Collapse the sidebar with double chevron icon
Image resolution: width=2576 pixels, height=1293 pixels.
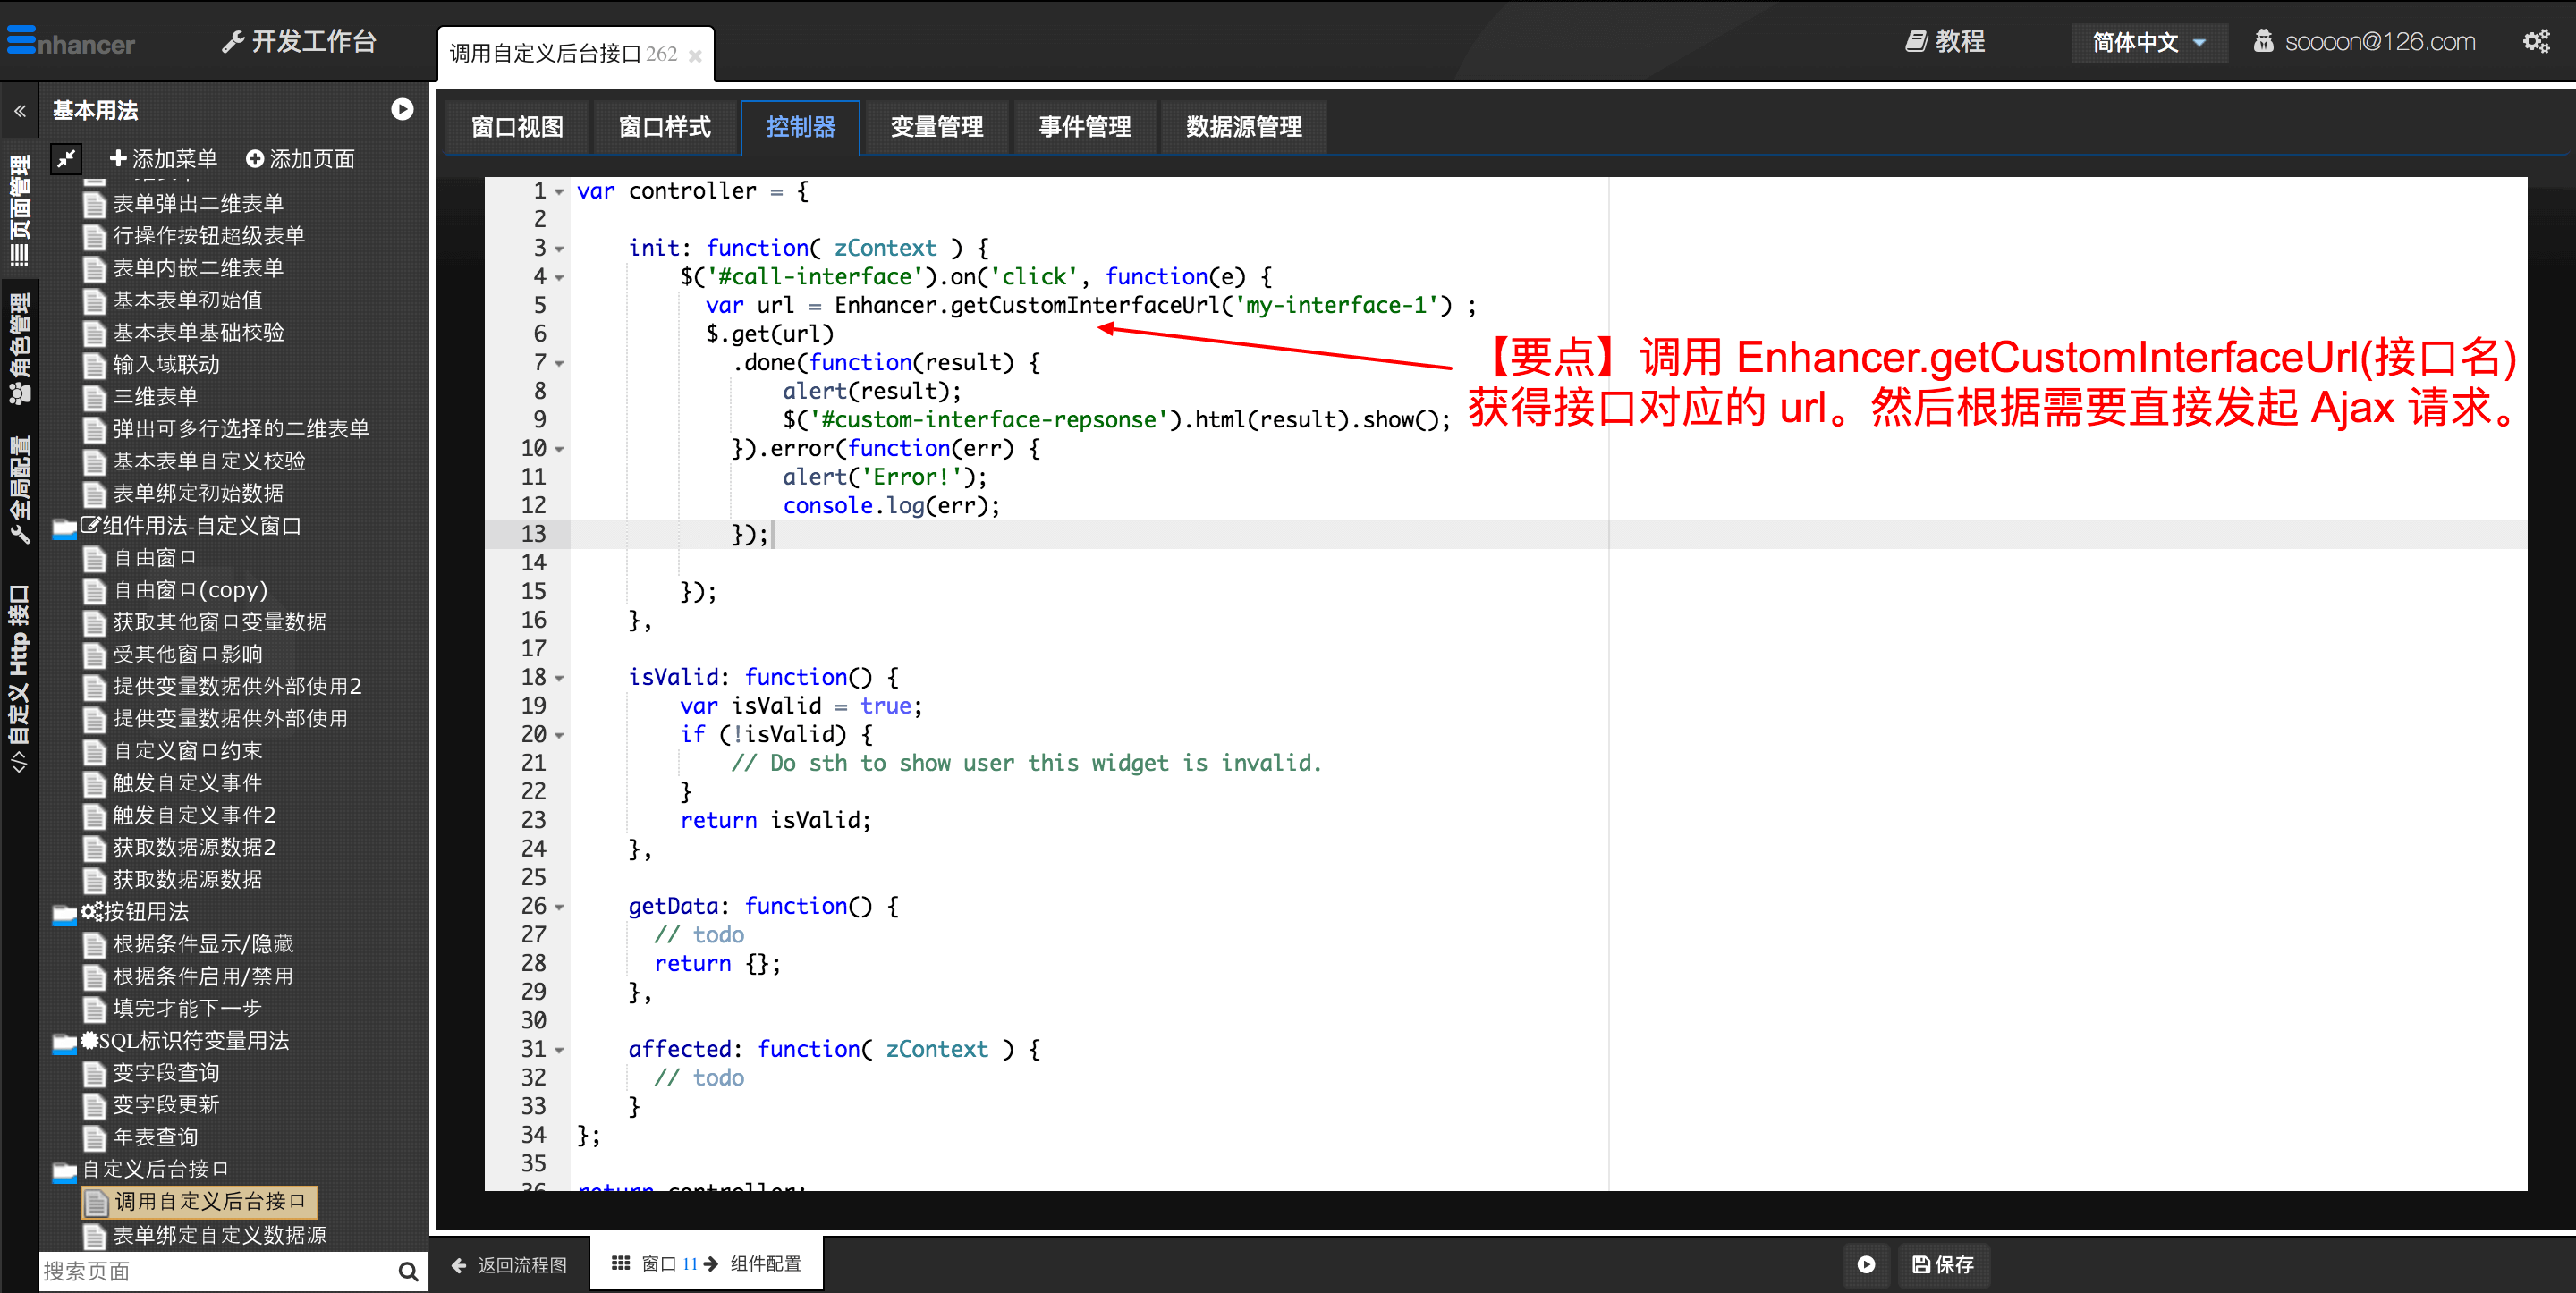(x=20, y=111)
